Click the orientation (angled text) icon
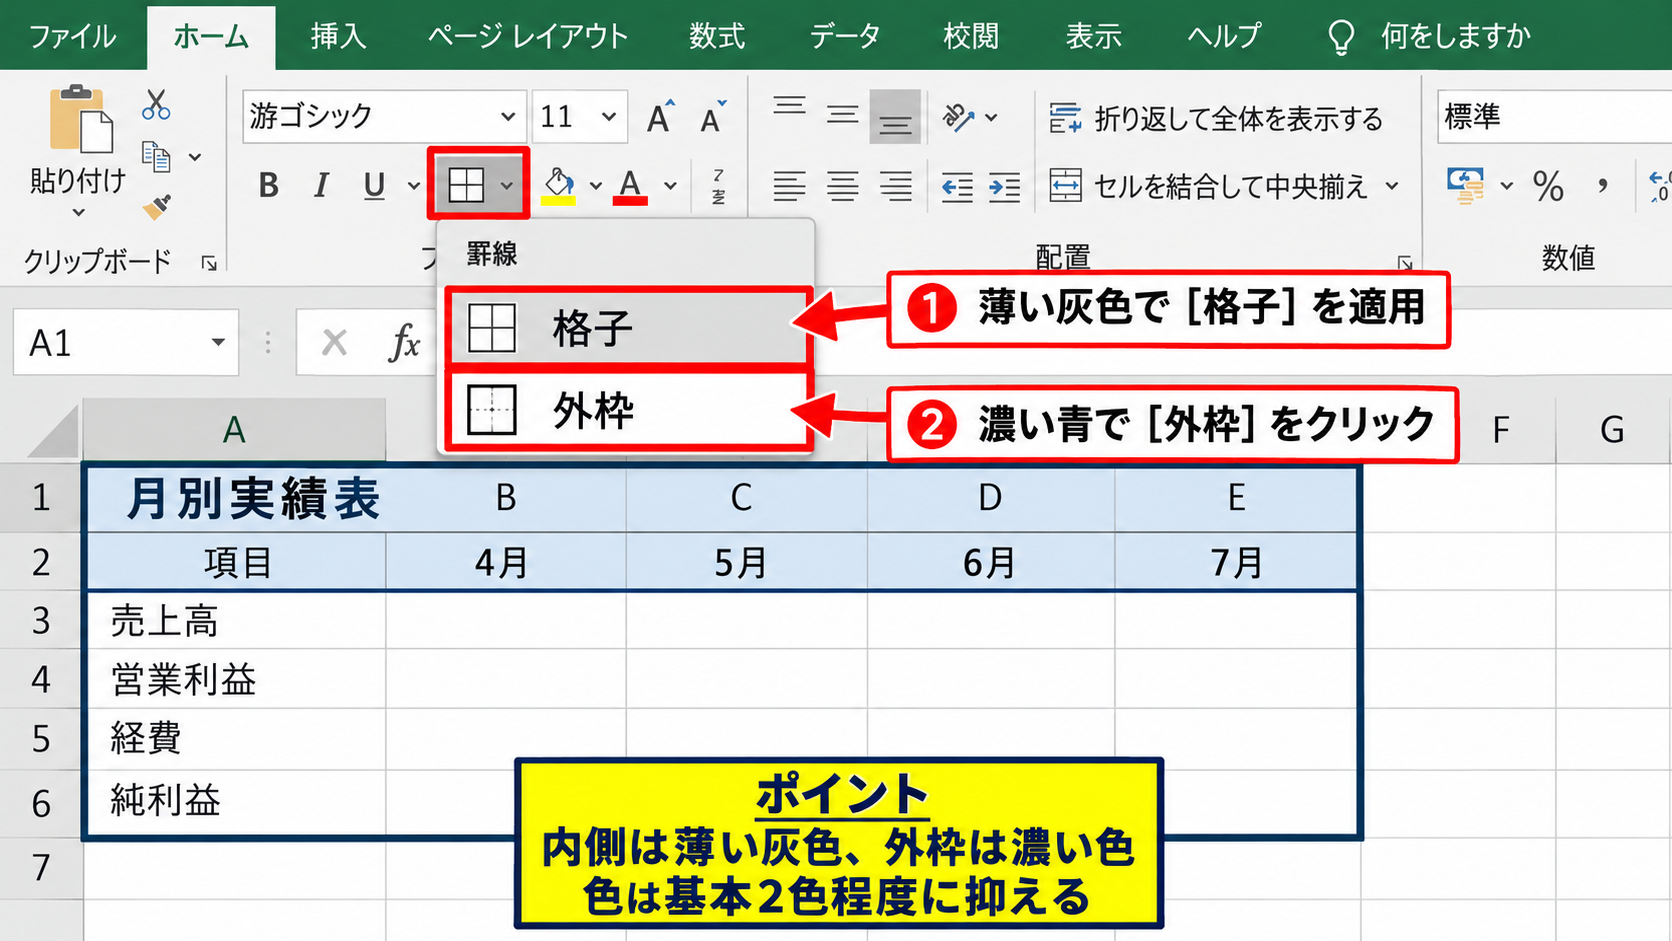1672x941 pixels. 958,118
